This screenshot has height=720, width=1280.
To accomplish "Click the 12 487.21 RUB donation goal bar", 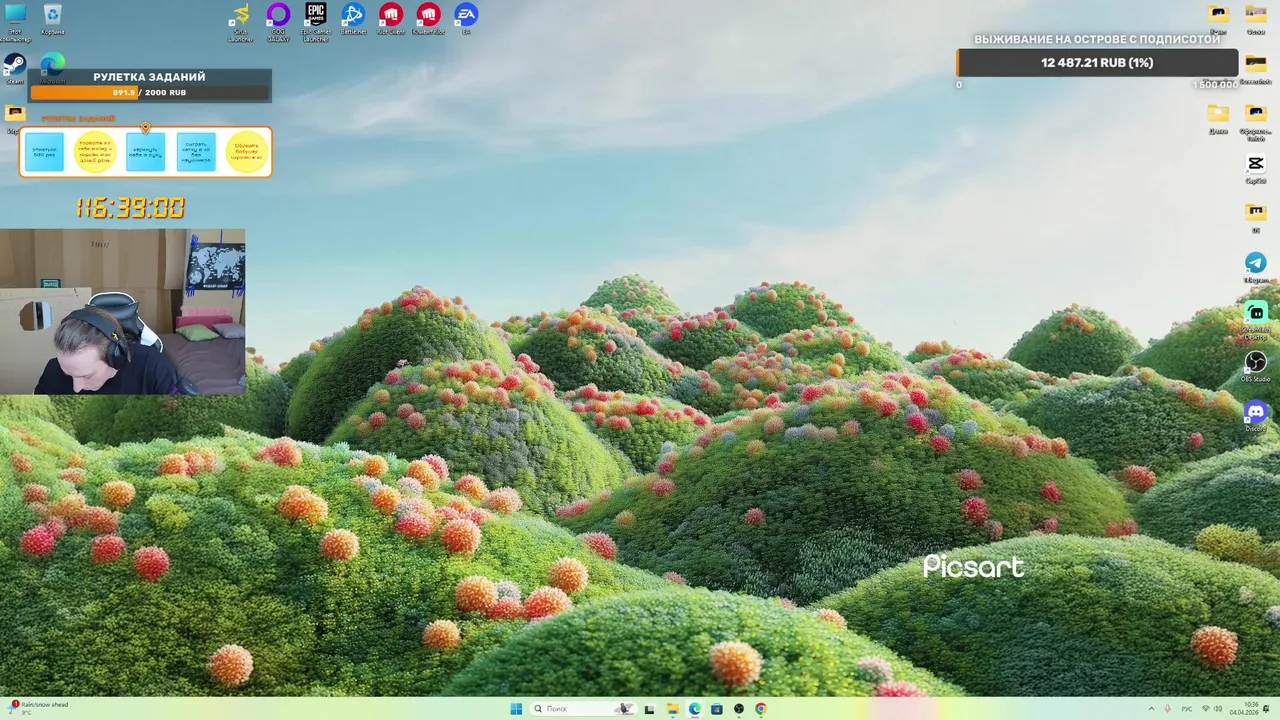I will click(x=1097, y=62).
